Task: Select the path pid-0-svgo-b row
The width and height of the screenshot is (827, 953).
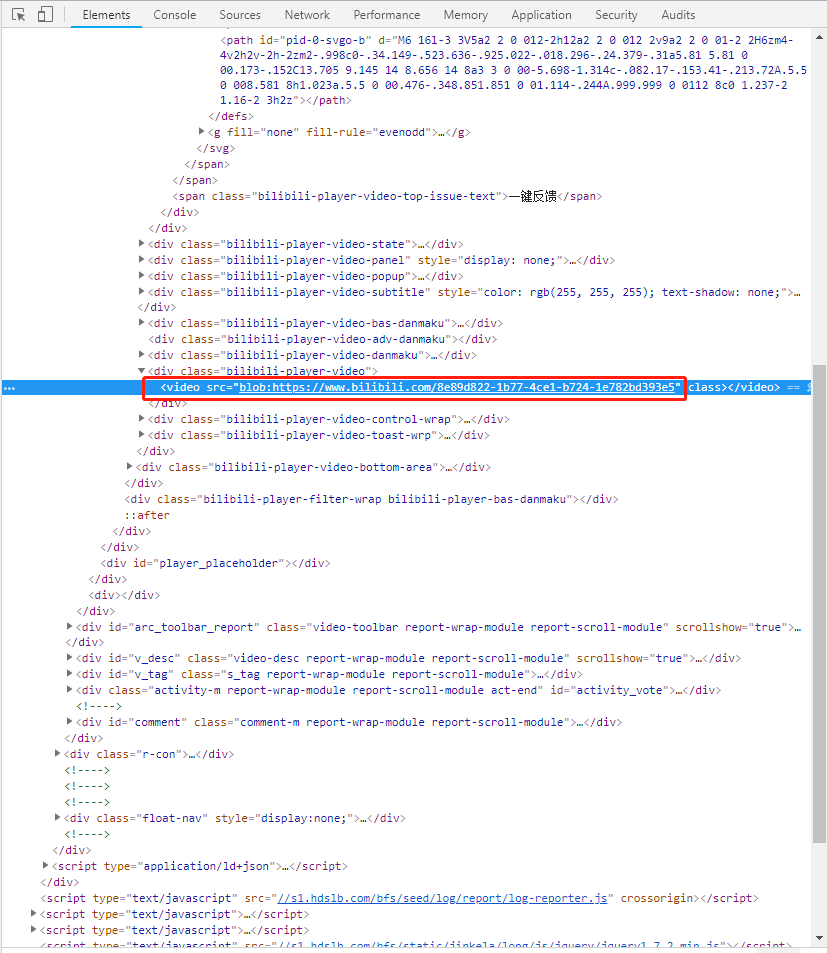Action: (513, 70)
